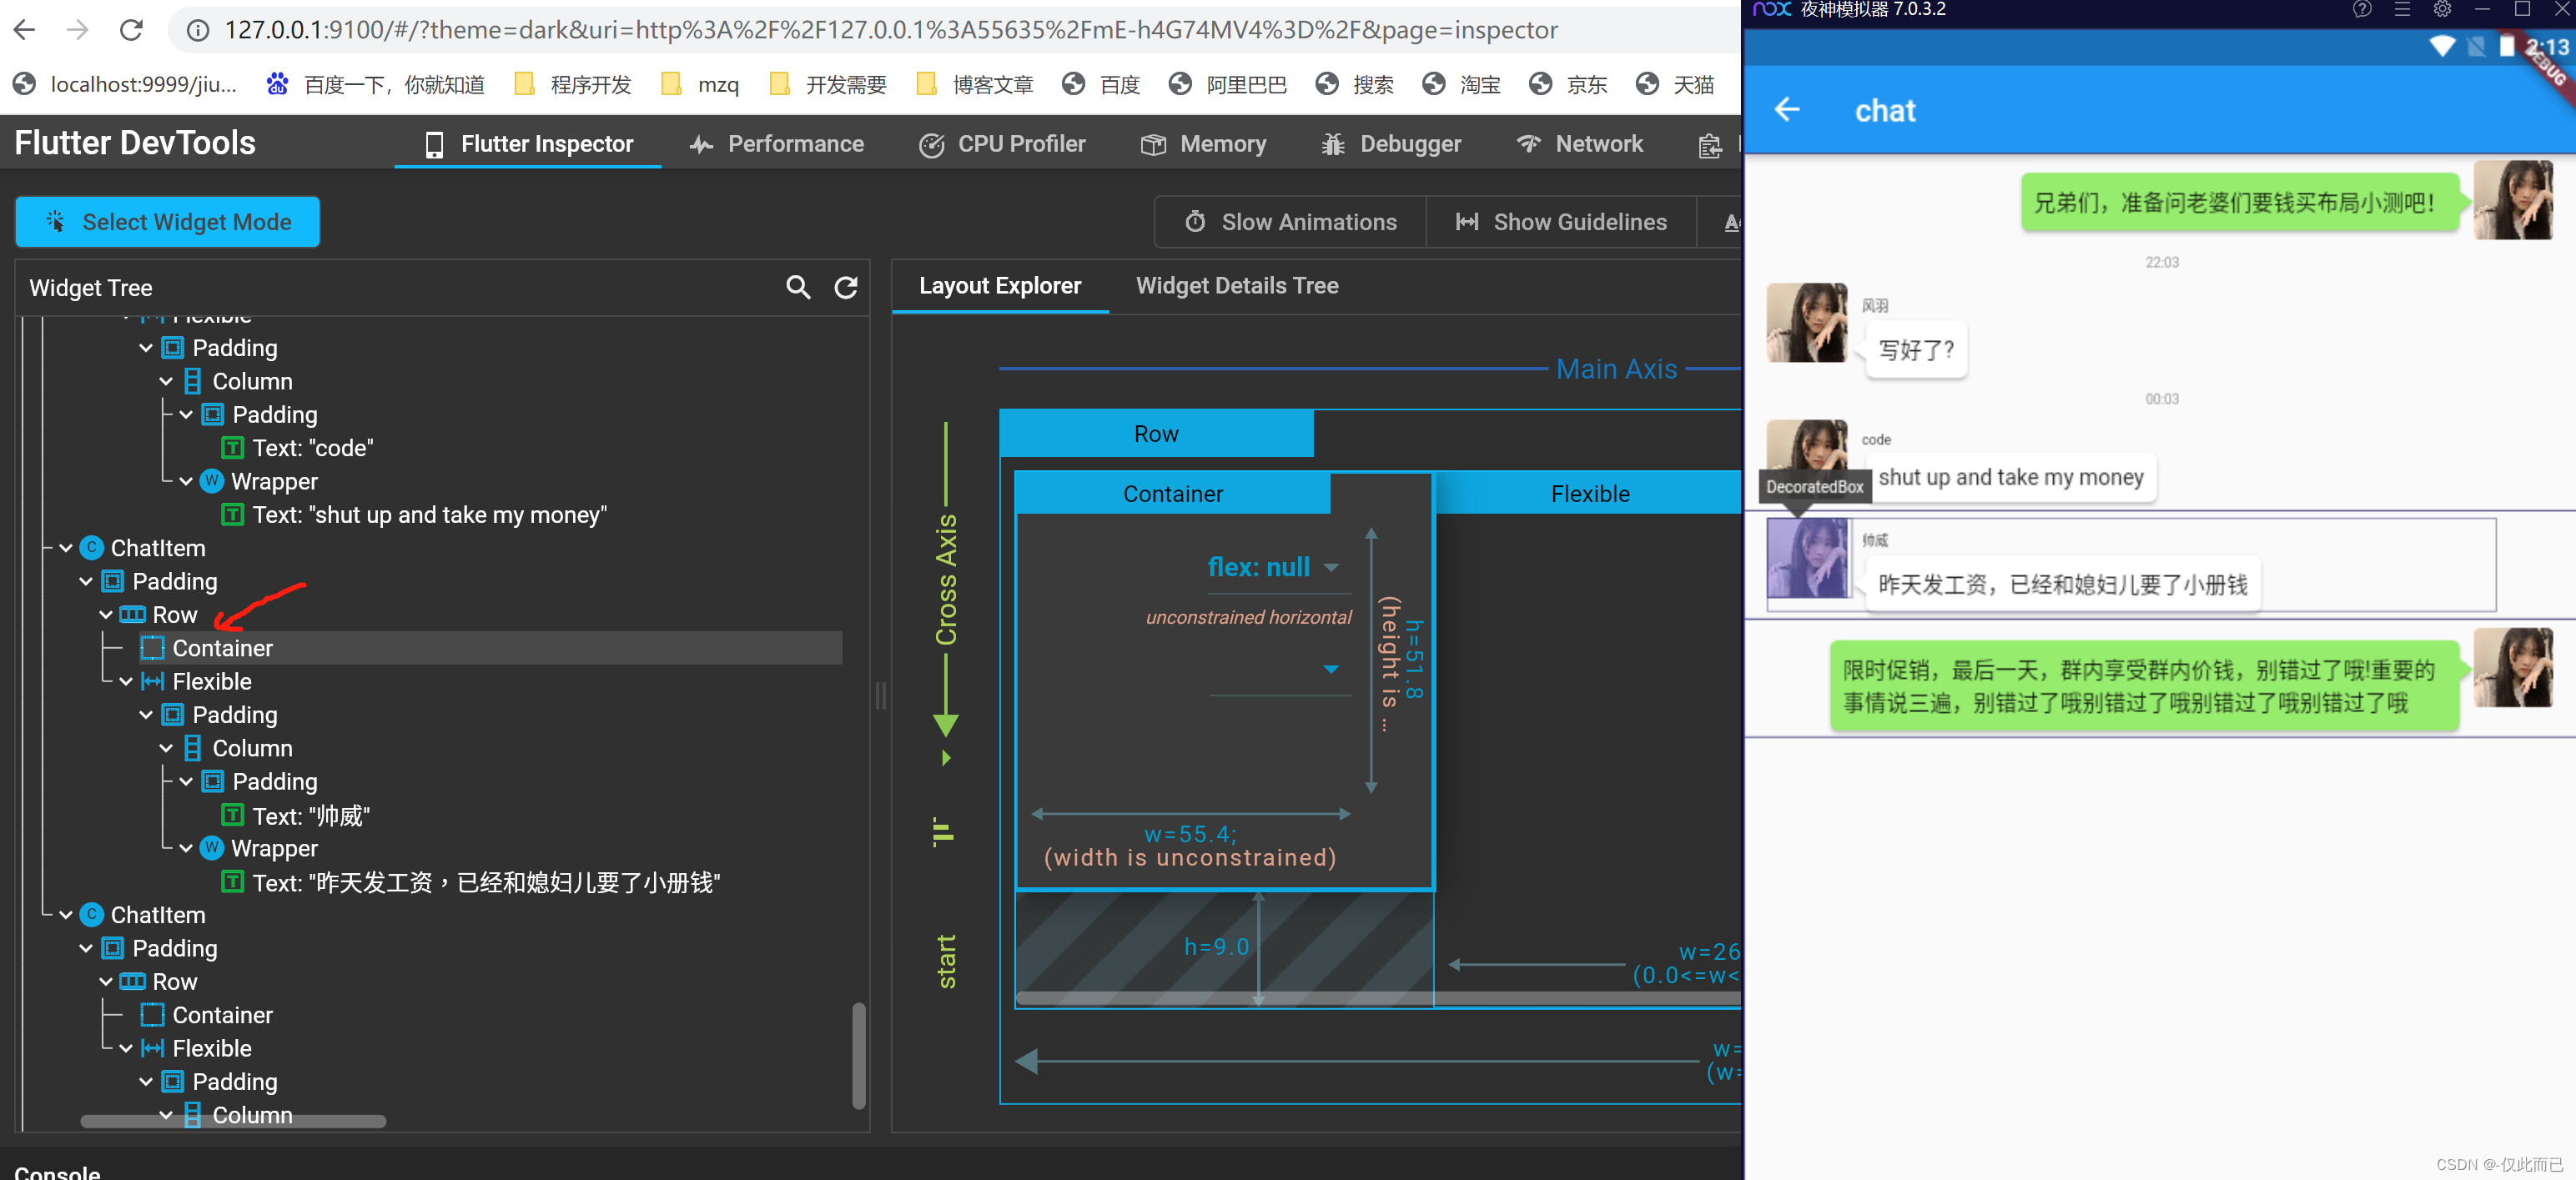Refresh the widget tree
This screenshot has height=1180, width=2576.
click(846, 288)
